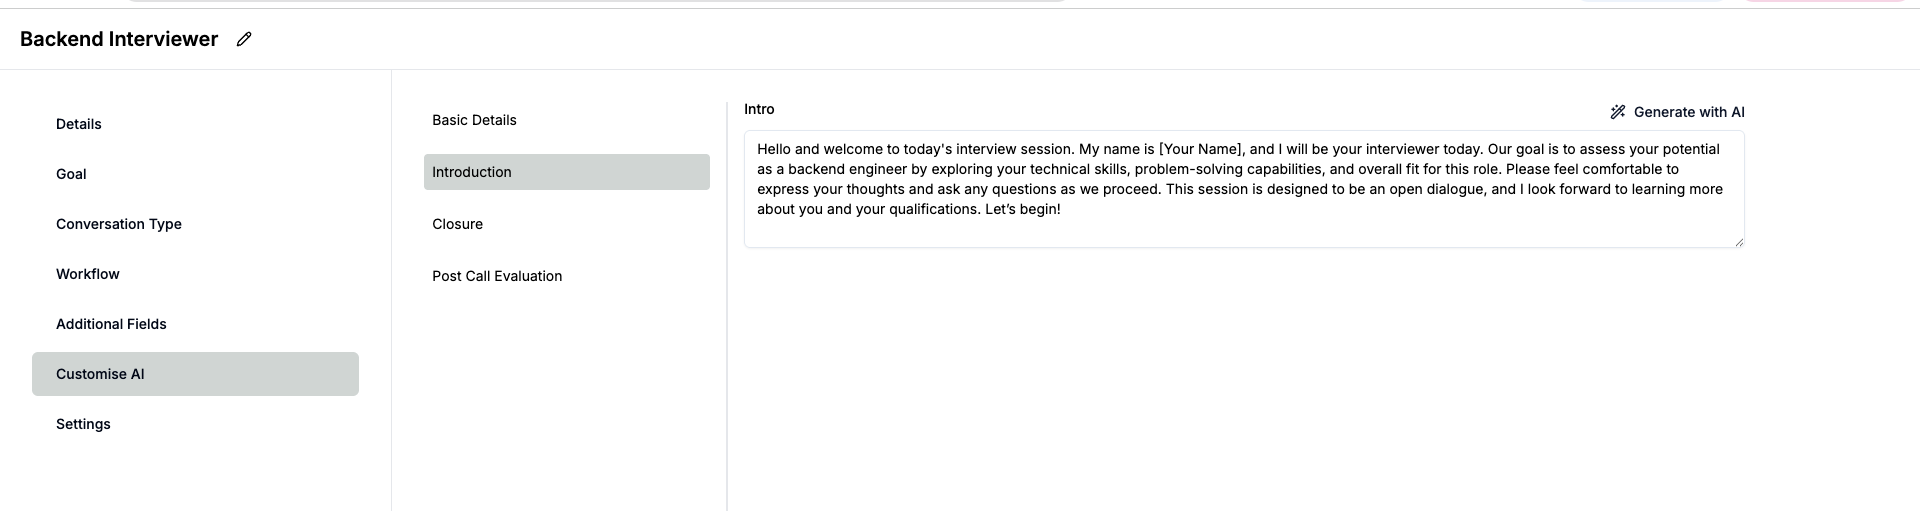Click the magic wand icon
The width and height of the screenshot is (1920, 511).
click(1617, 112)
